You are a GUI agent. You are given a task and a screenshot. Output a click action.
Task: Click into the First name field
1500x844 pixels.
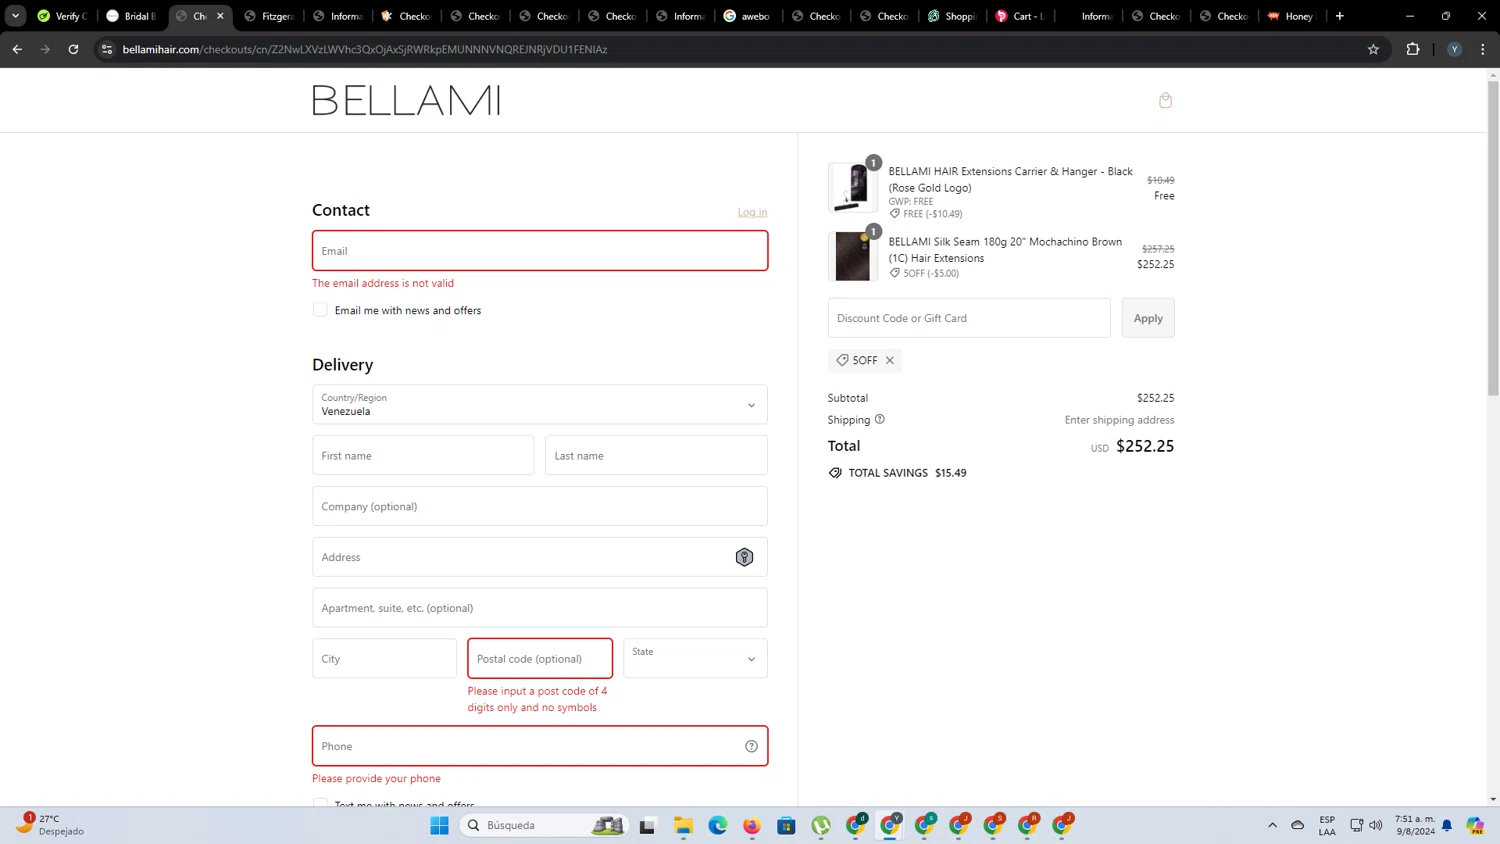point(423,455)
